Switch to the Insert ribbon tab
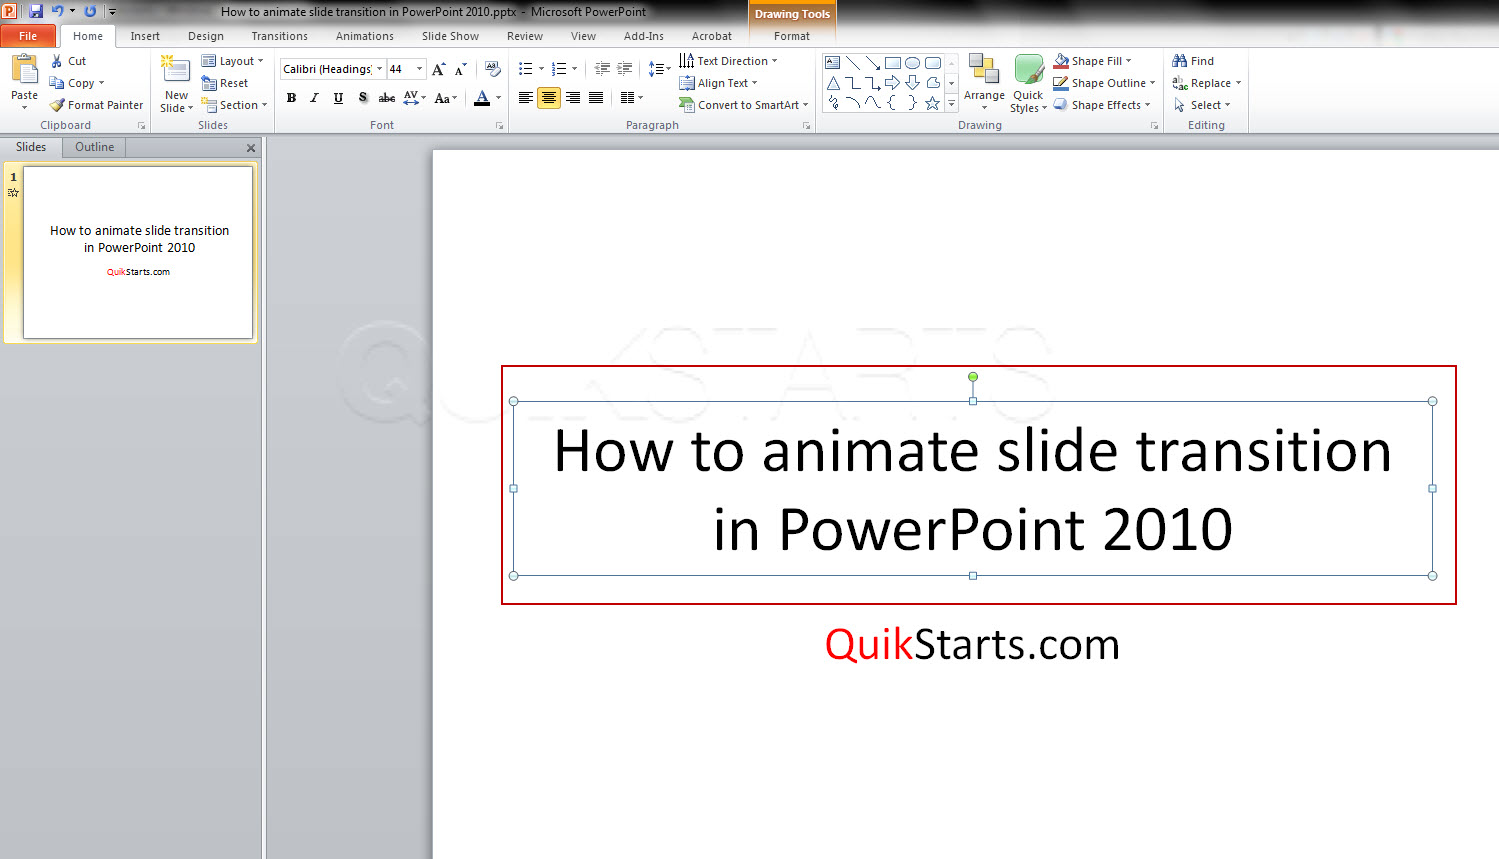Viewport: 1499px width, 859px height. point(145,36)
